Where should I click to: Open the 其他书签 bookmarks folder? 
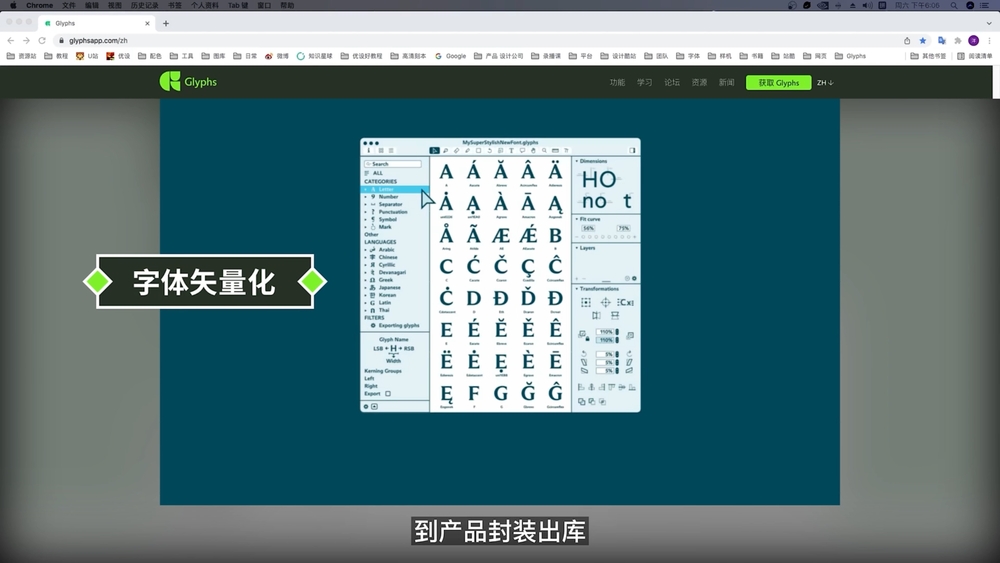(928, 56)
